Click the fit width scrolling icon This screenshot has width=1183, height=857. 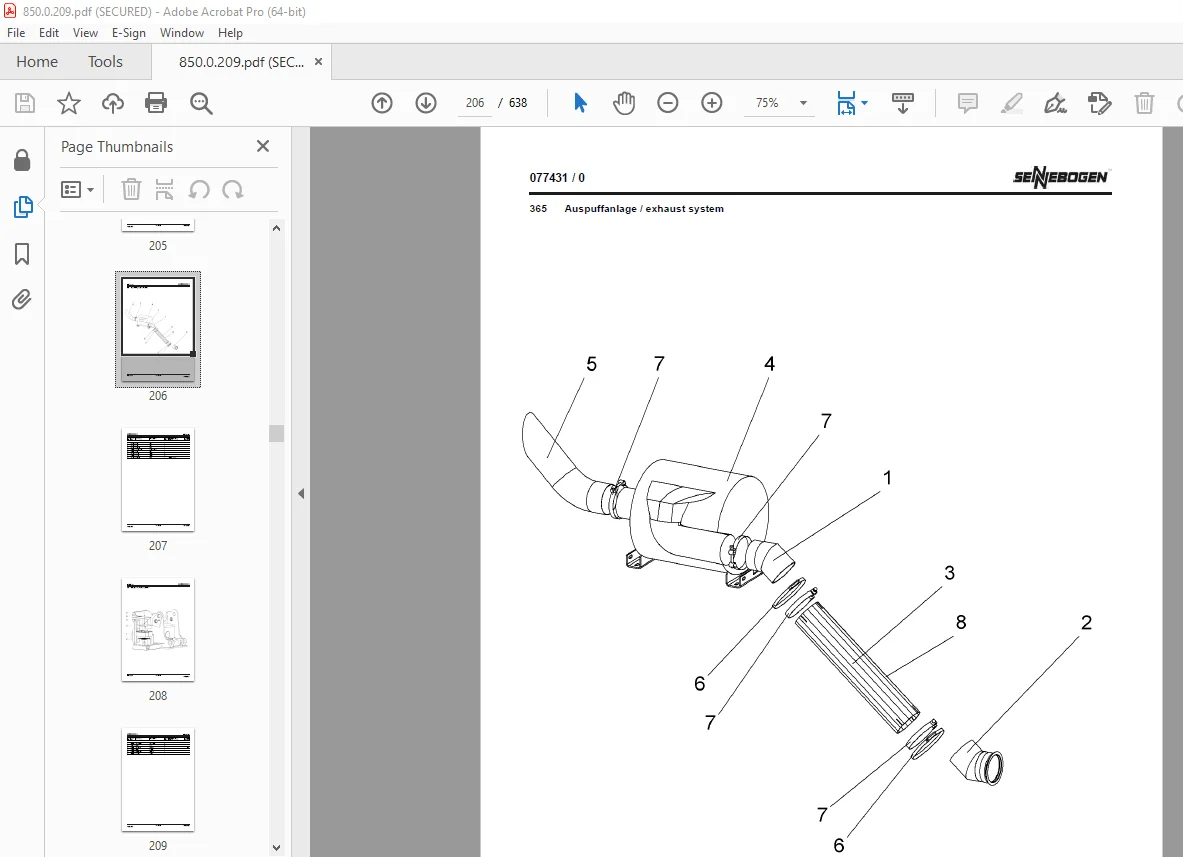(847, 103)
